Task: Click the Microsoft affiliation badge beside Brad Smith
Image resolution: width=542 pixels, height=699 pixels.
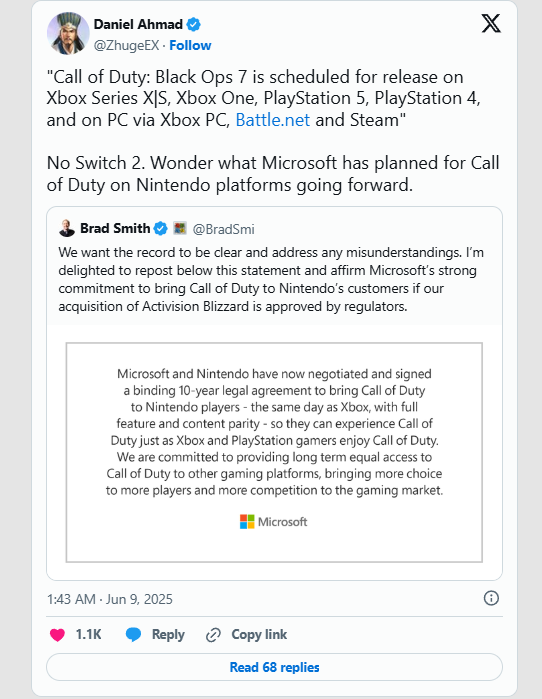Action: point(180,228)
